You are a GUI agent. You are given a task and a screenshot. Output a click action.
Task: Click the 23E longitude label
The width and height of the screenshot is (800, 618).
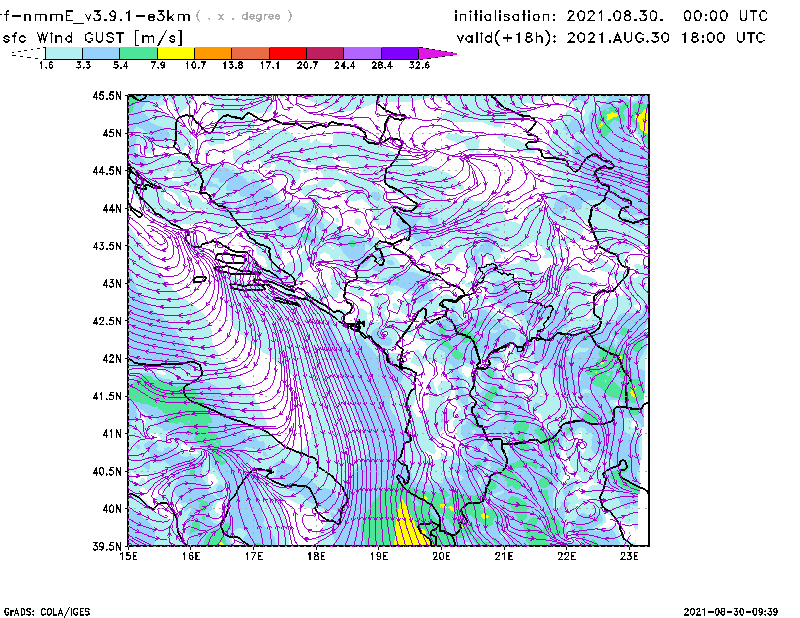[629, 556]
